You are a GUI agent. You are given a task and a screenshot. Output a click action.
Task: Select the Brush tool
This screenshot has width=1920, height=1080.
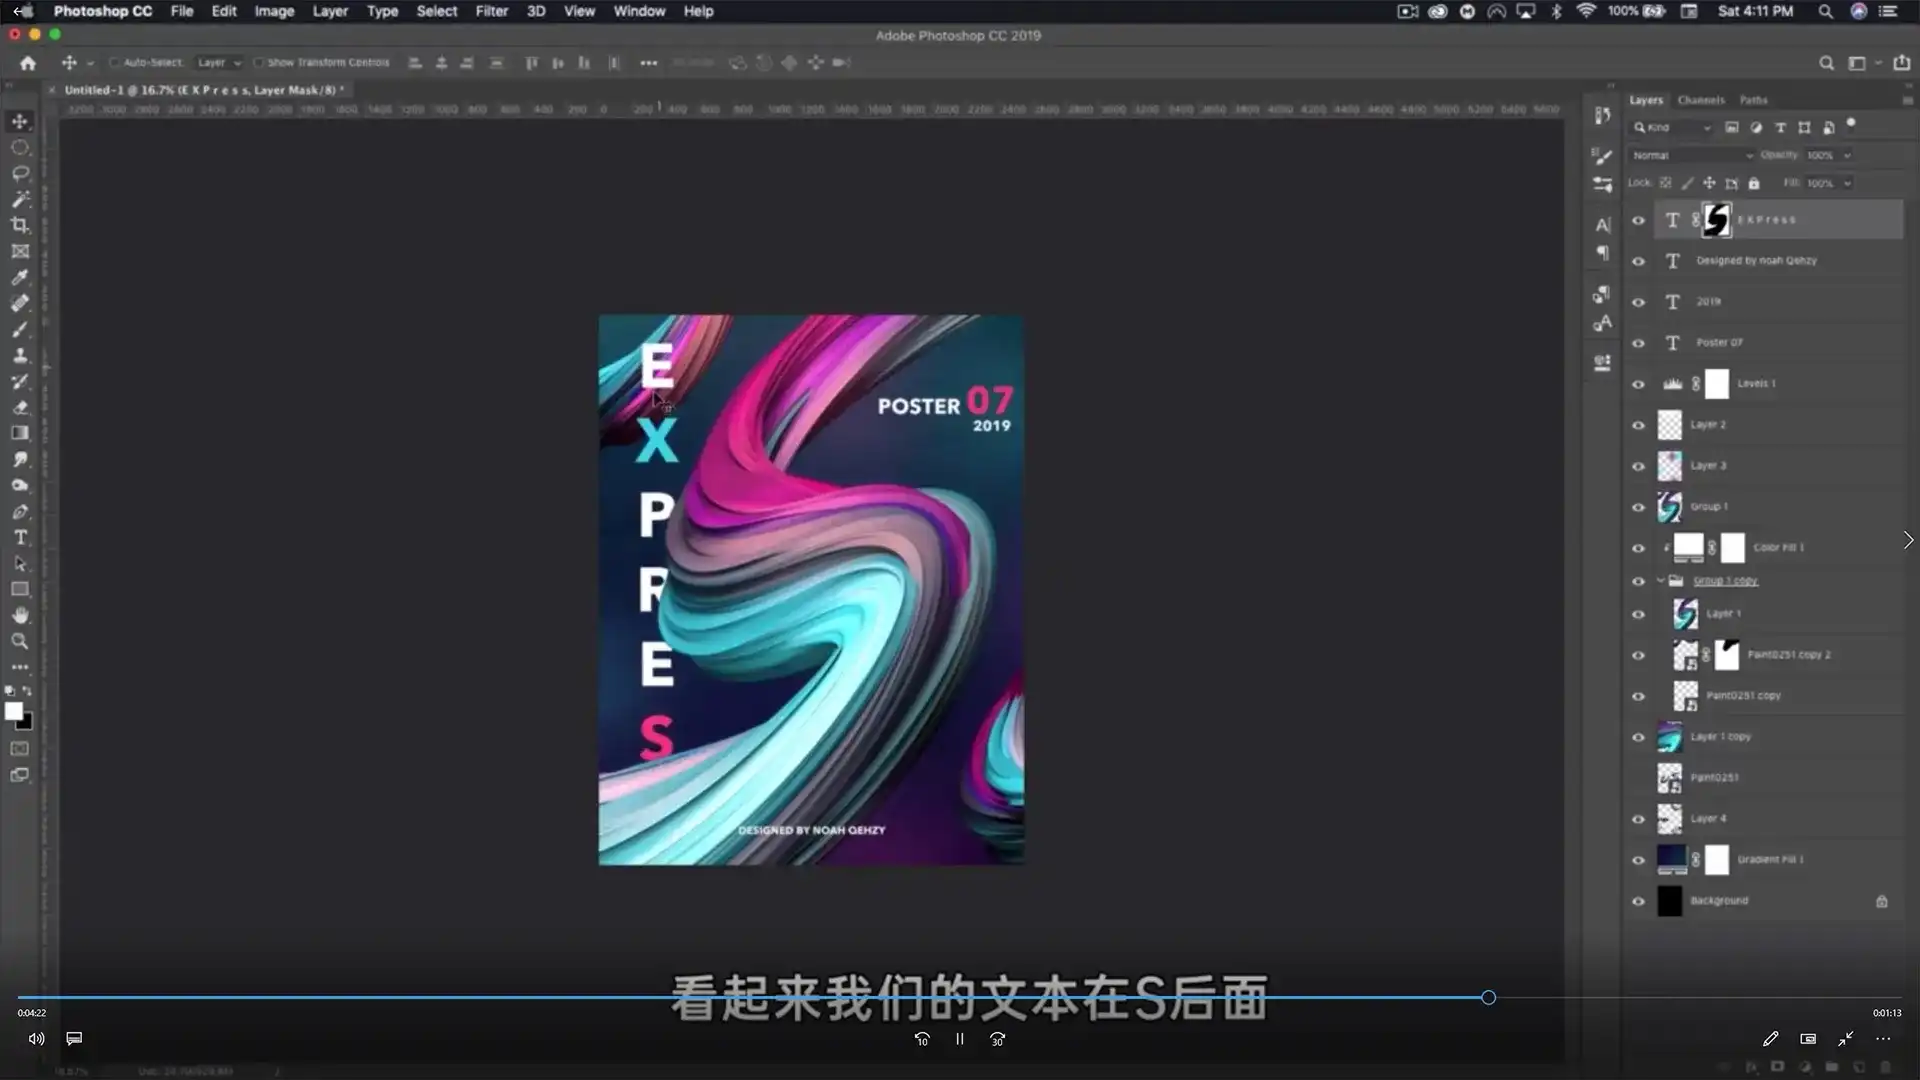pyautogui.click(x=20, y=329)
